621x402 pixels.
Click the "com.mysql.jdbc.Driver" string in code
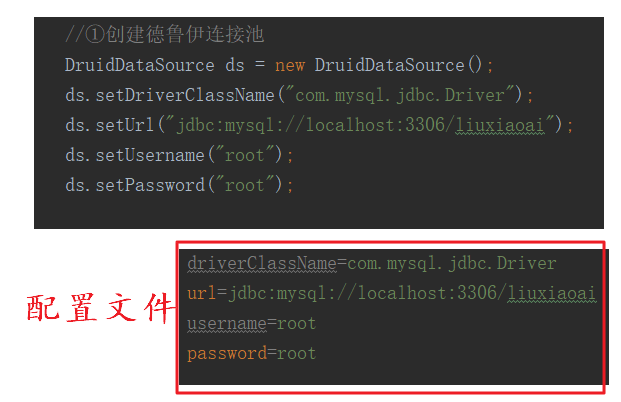pyautogui.click(x=400, y=95)
